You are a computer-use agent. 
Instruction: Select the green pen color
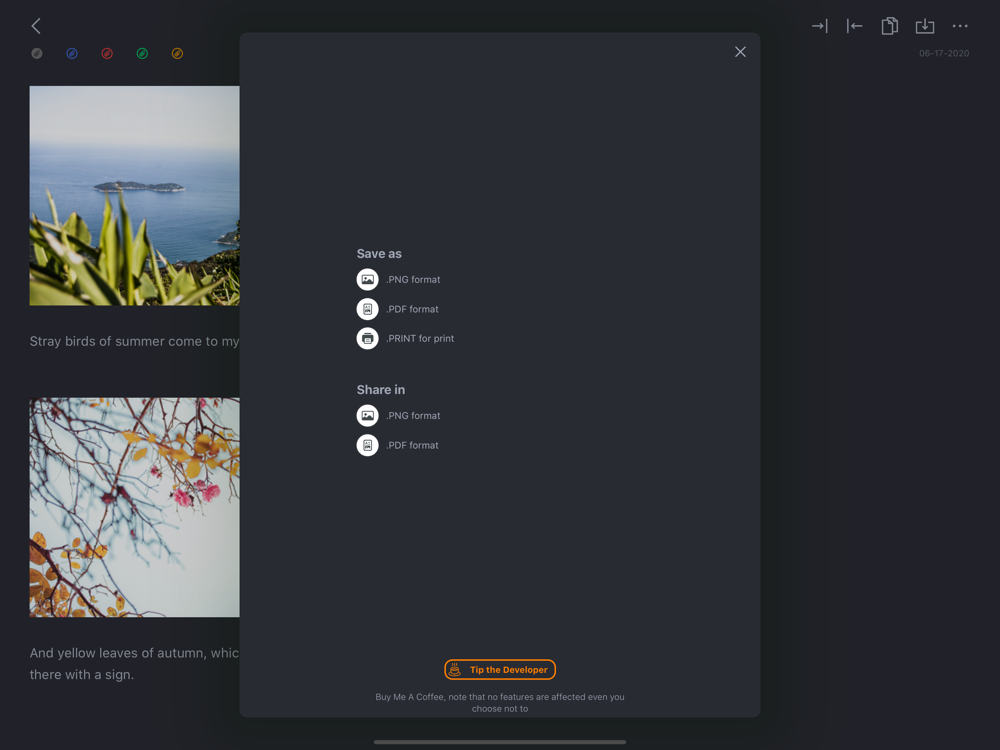click(142, 54)
